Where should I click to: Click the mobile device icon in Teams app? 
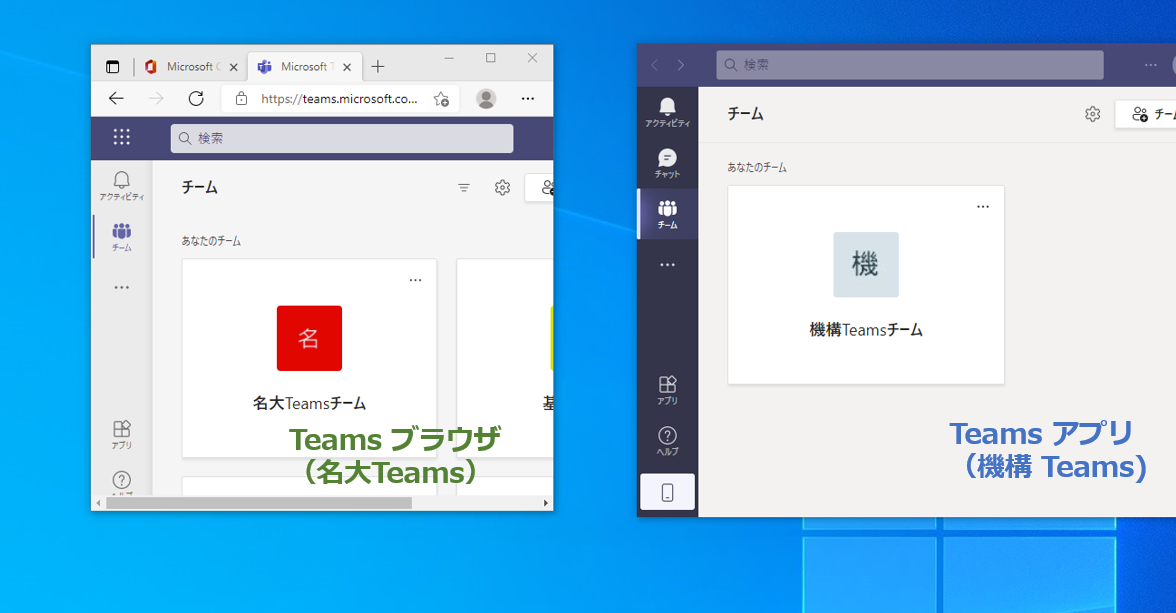(667, 492)
